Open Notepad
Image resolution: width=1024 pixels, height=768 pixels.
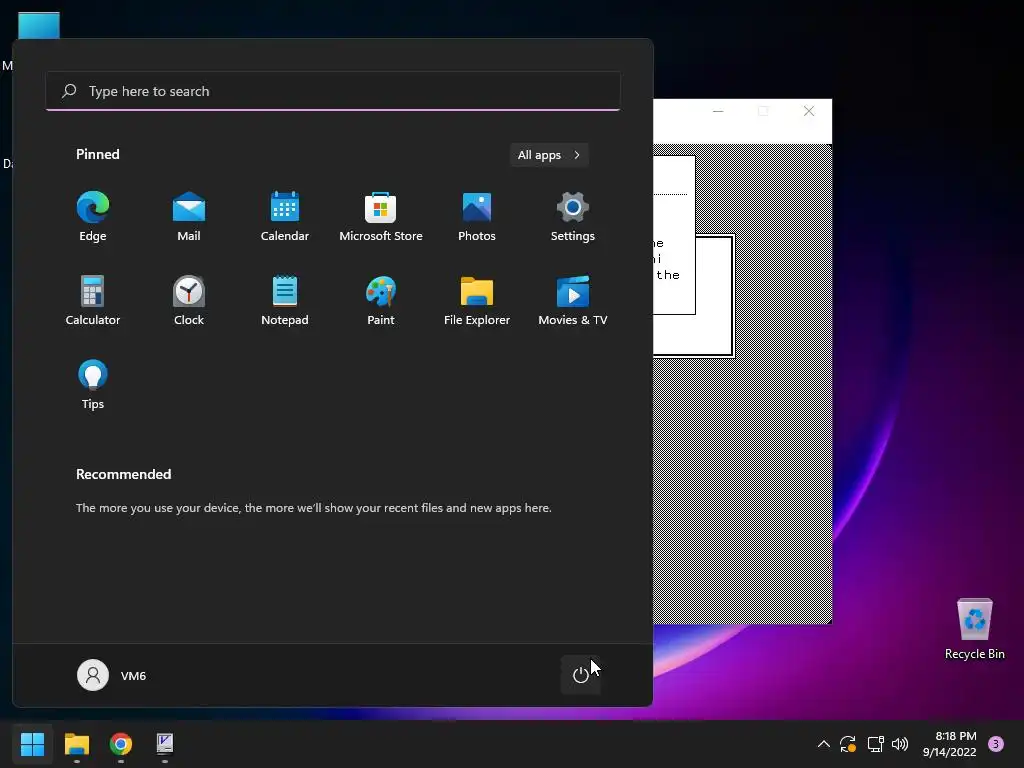285,301
